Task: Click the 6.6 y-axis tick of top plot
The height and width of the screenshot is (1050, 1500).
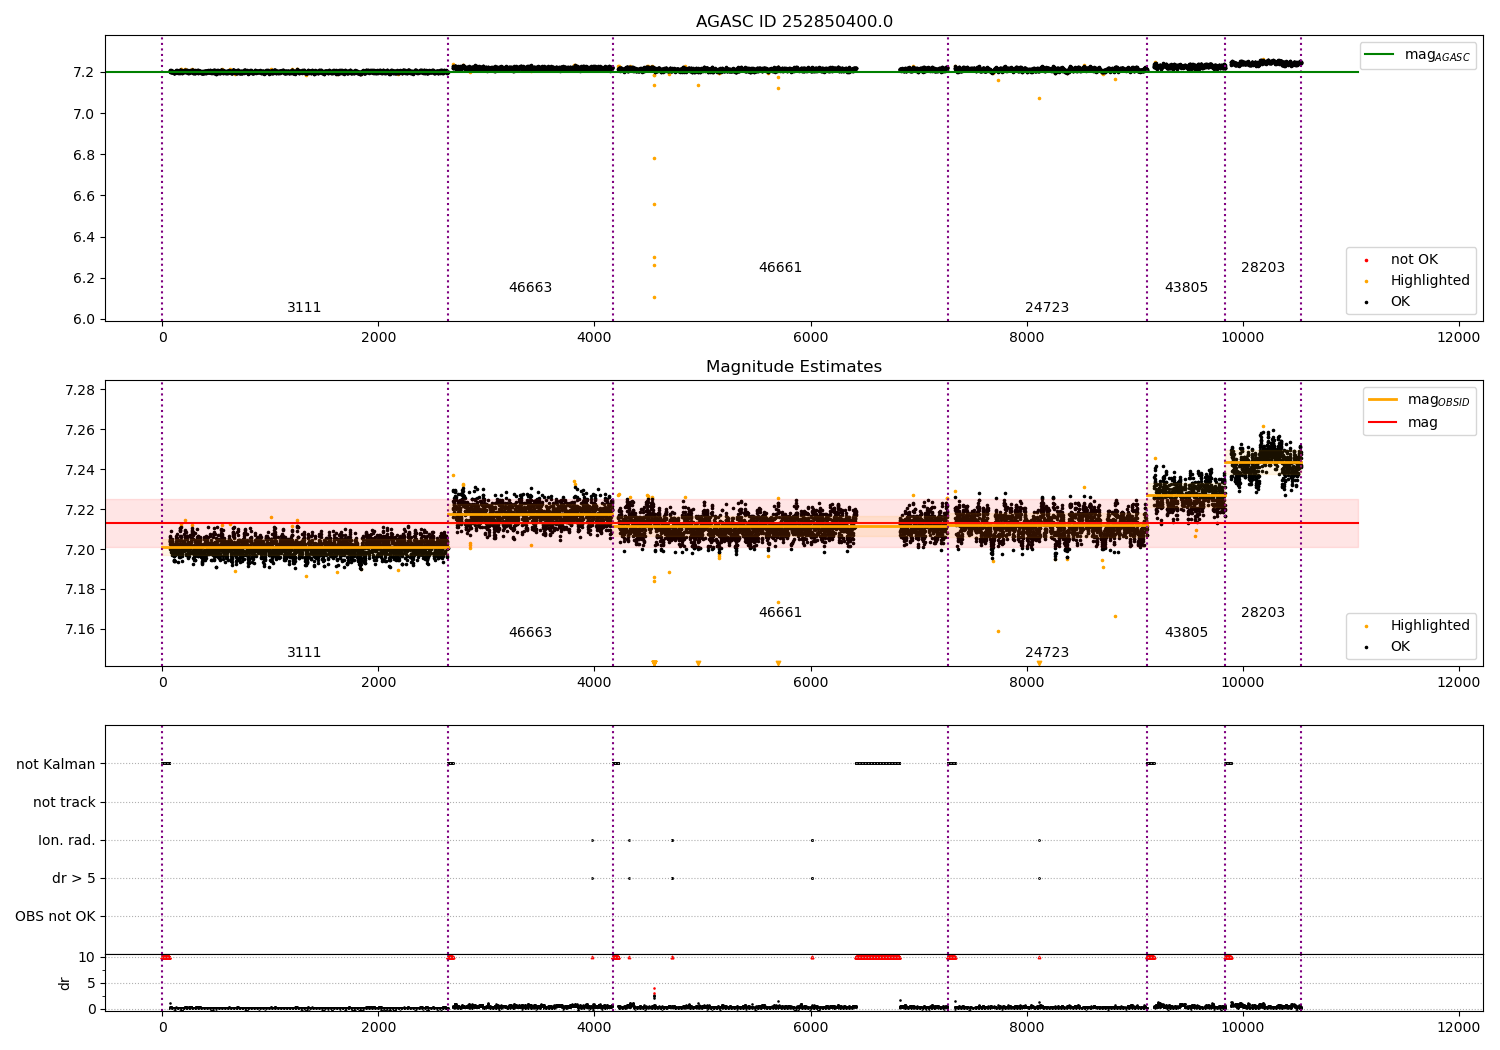Action: point(83,196)
